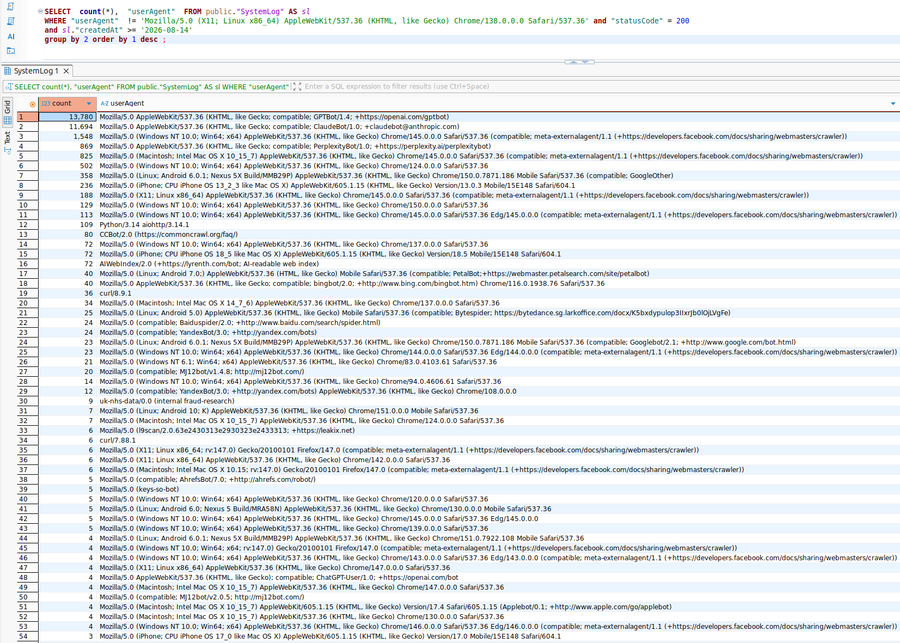Screen dimensions: 900x643
Task: Click the bingbot/2.0 userAgent cell
Action: [498, 283]
